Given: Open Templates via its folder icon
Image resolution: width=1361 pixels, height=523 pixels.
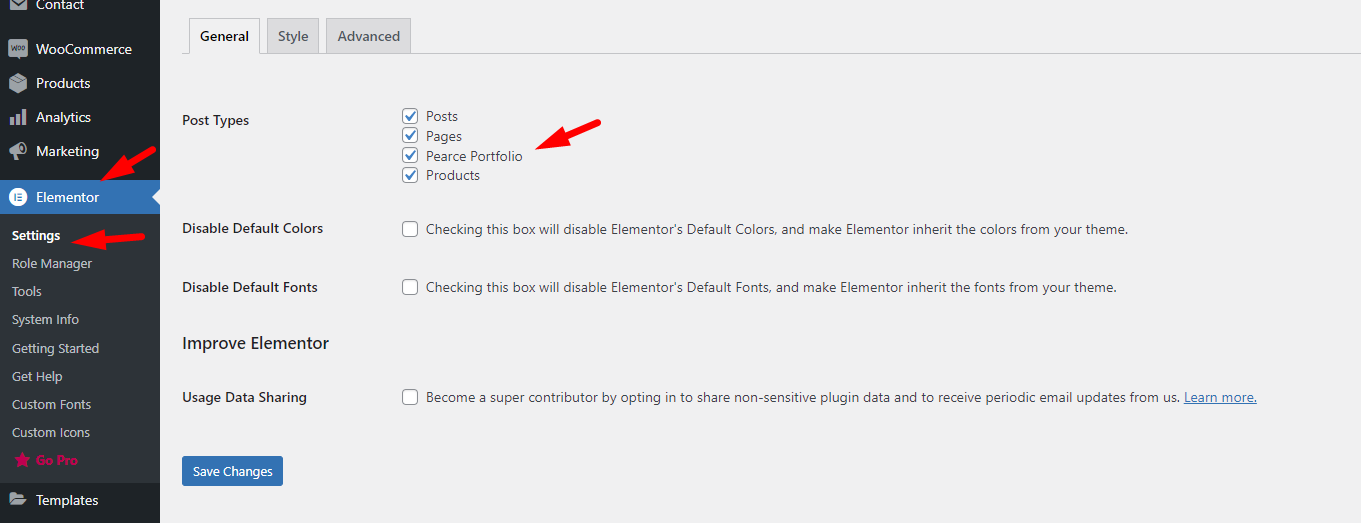Looking at the screenshot, I should coord(18,500).
